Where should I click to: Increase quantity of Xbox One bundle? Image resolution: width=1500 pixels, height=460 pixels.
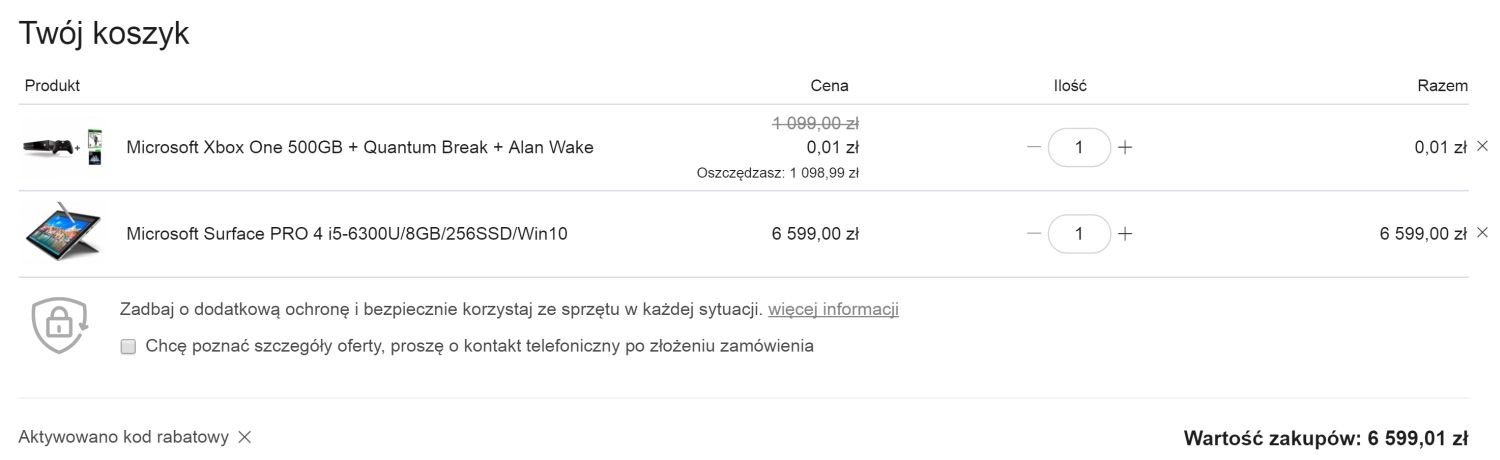coord(1125,147)
